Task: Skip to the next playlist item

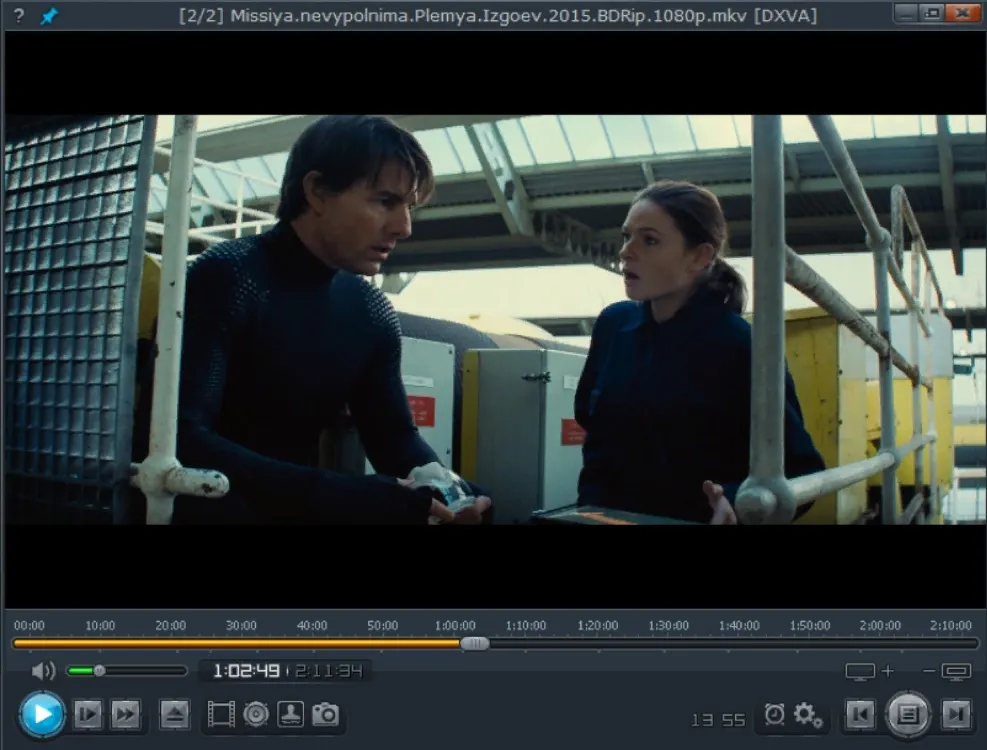Action: pos(956,715)
